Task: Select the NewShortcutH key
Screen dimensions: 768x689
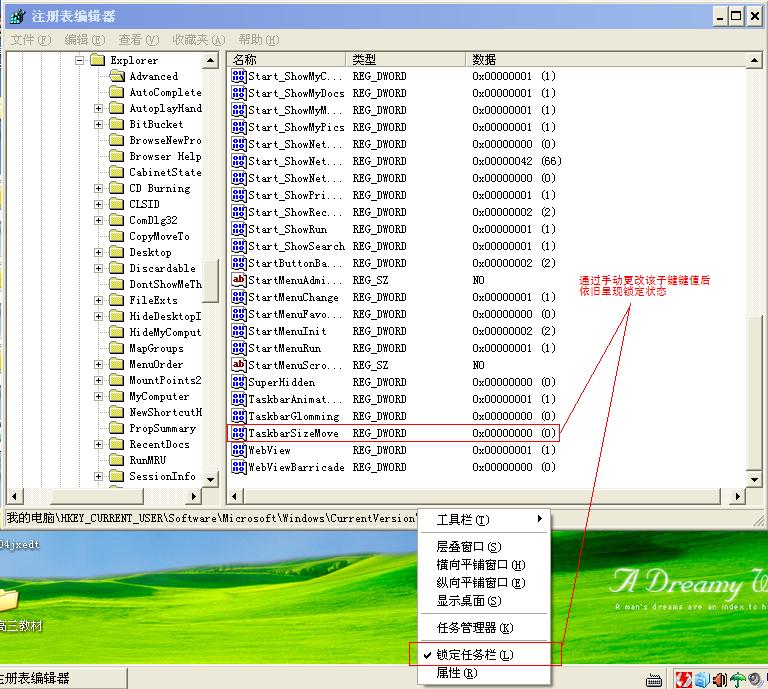Action: pyautogui.click(x=165, y=412)
